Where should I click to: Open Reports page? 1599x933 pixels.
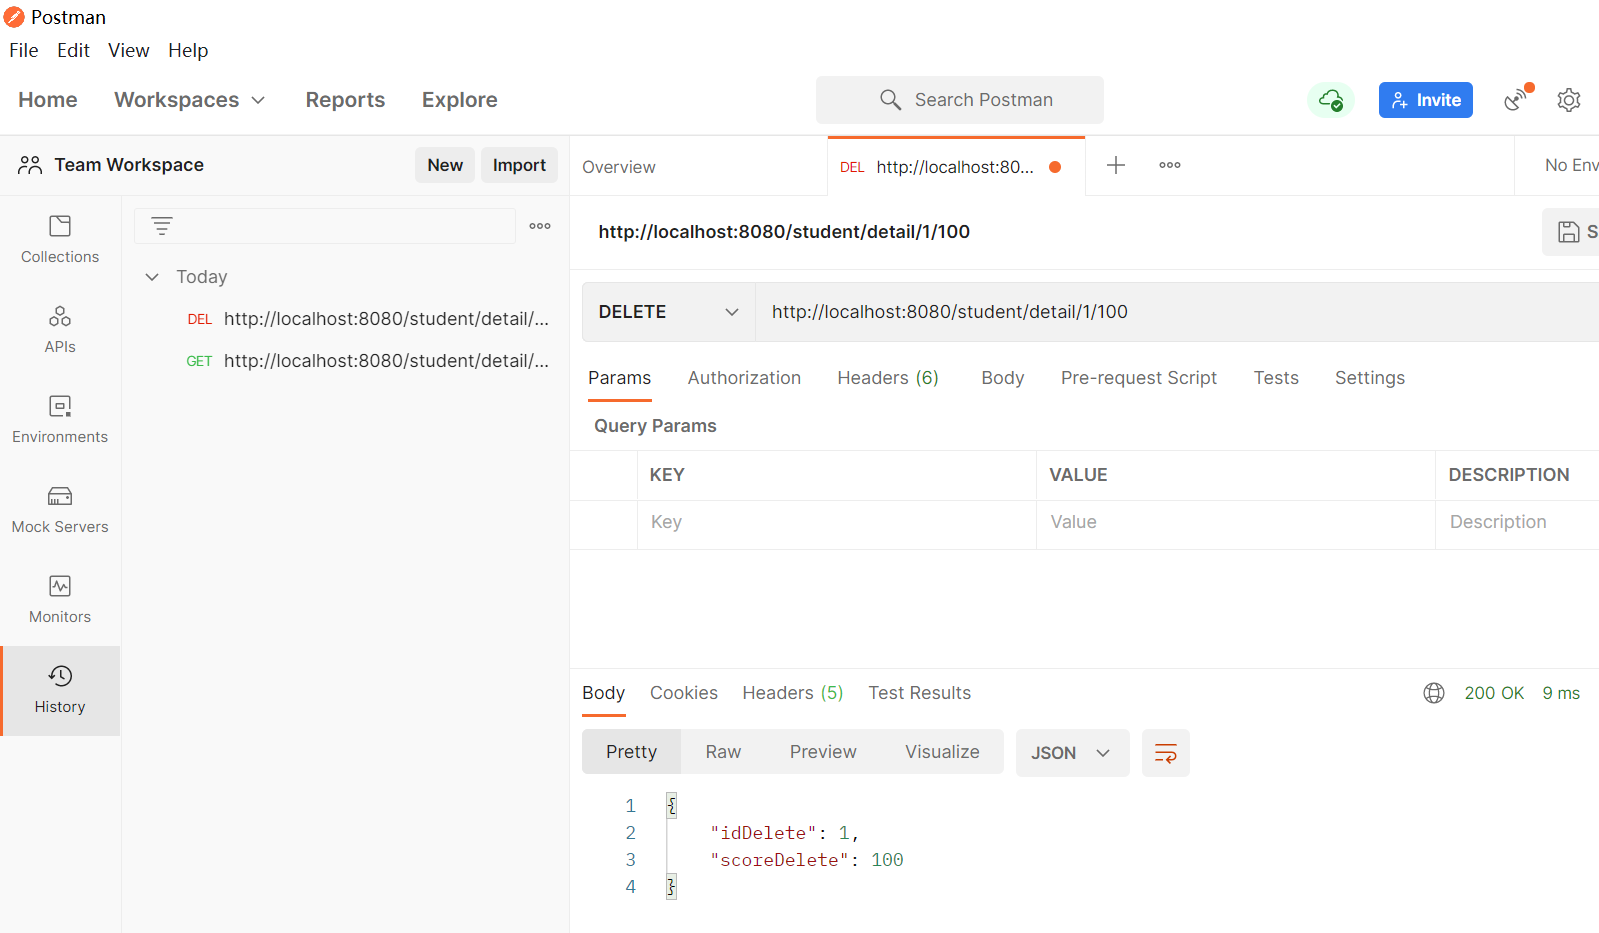pos(345,100)
